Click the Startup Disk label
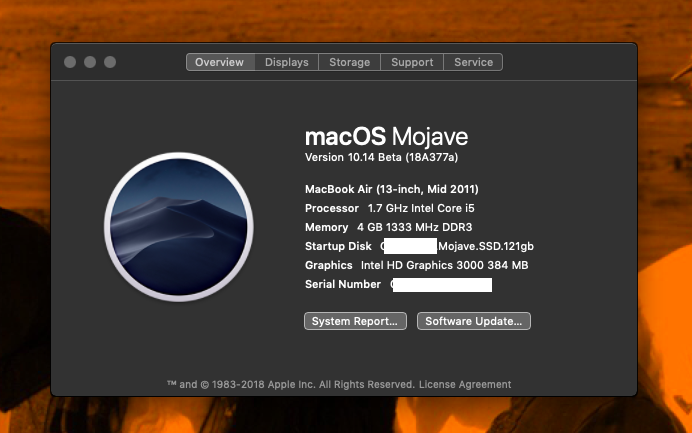This screenshot has height=433, width=692. [338, 246]
